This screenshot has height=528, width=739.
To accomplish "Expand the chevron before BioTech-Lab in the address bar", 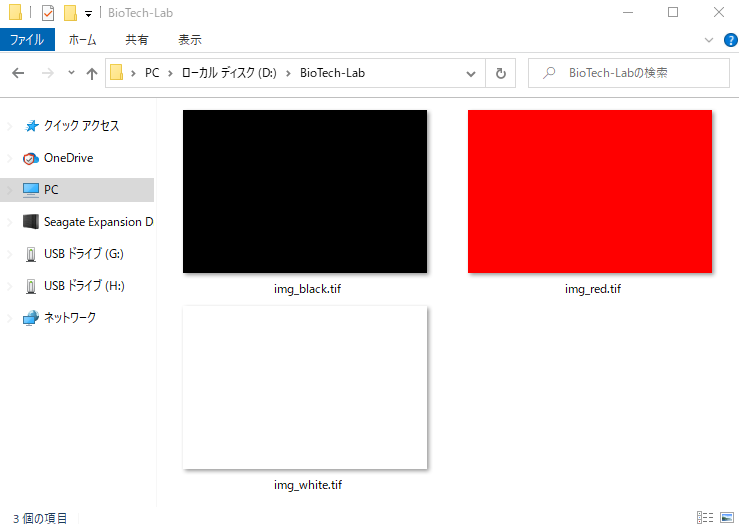I will coord(288,73).
